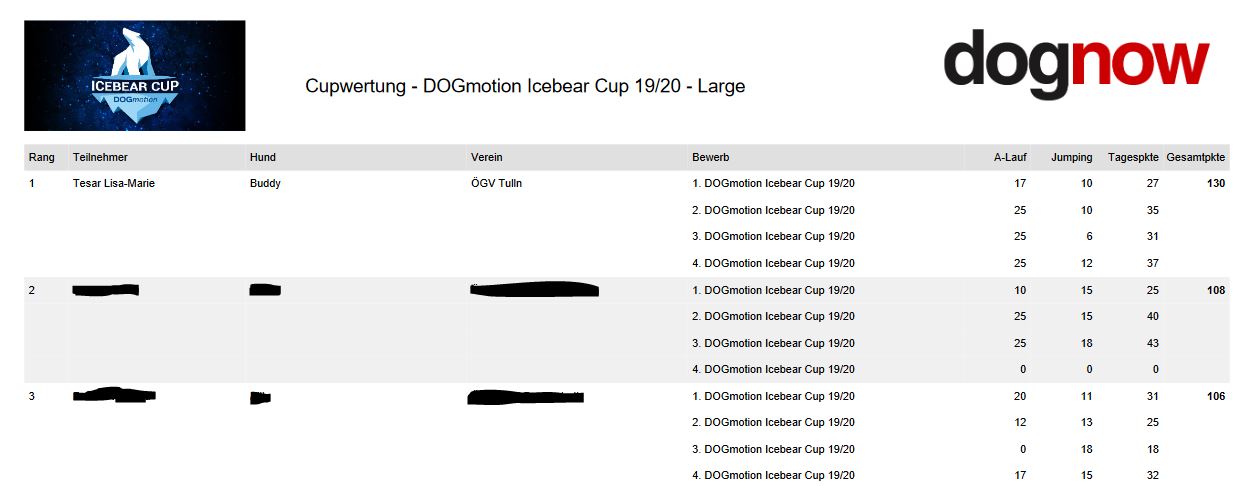Click the Jumping column header
This screenshot has width=1238, height=486.
(1071, 158)
